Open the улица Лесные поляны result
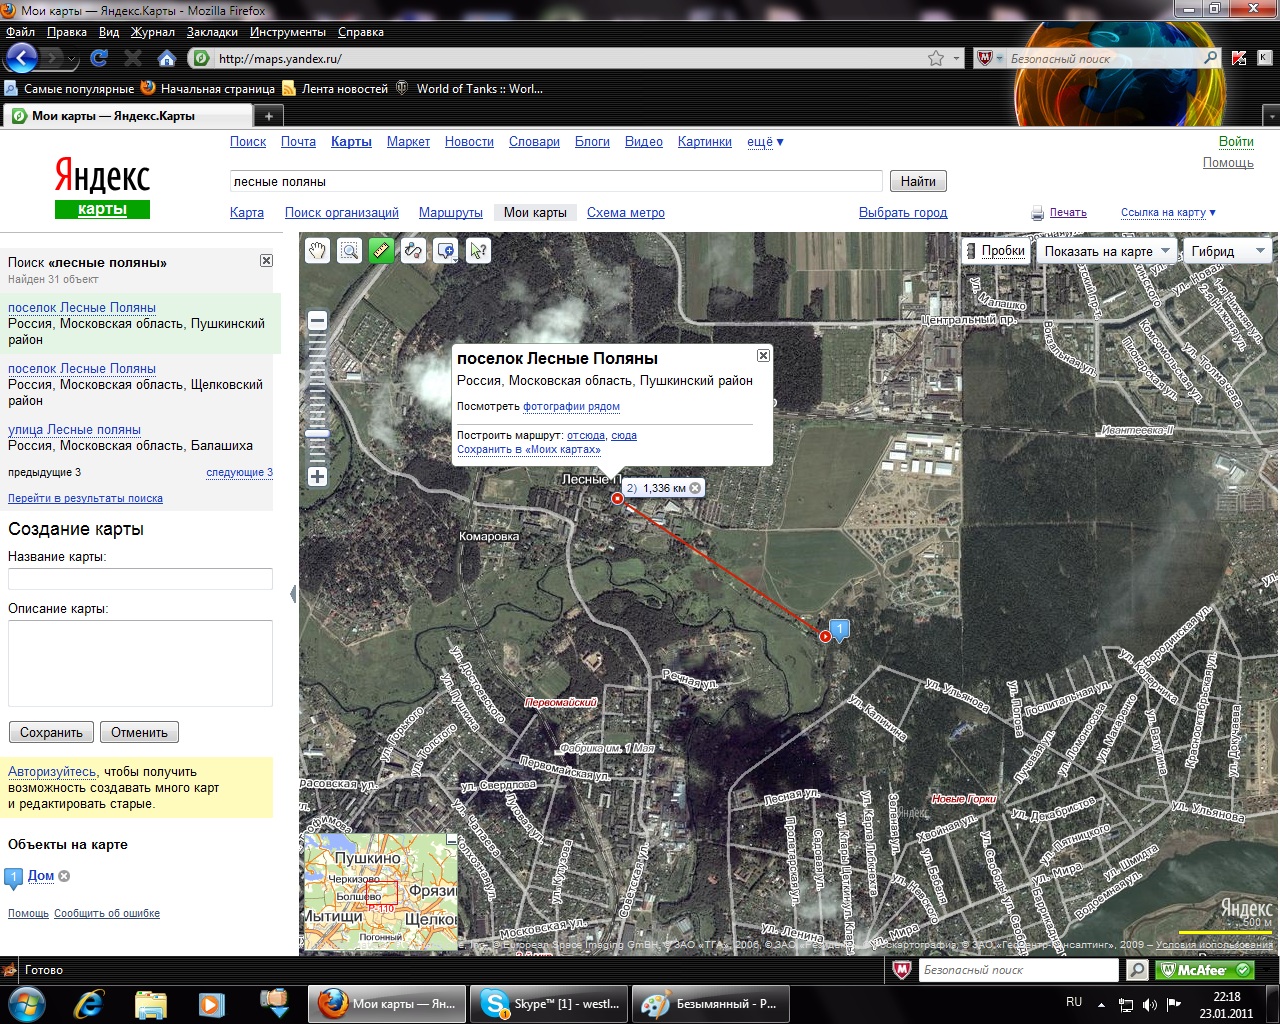The image size is (1280, 1024). [74, 429]
